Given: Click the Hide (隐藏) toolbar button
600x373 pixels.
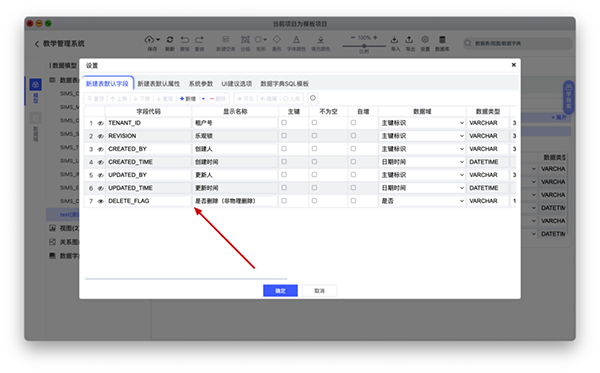Looking at the screenshot, I should pos(269,99).
